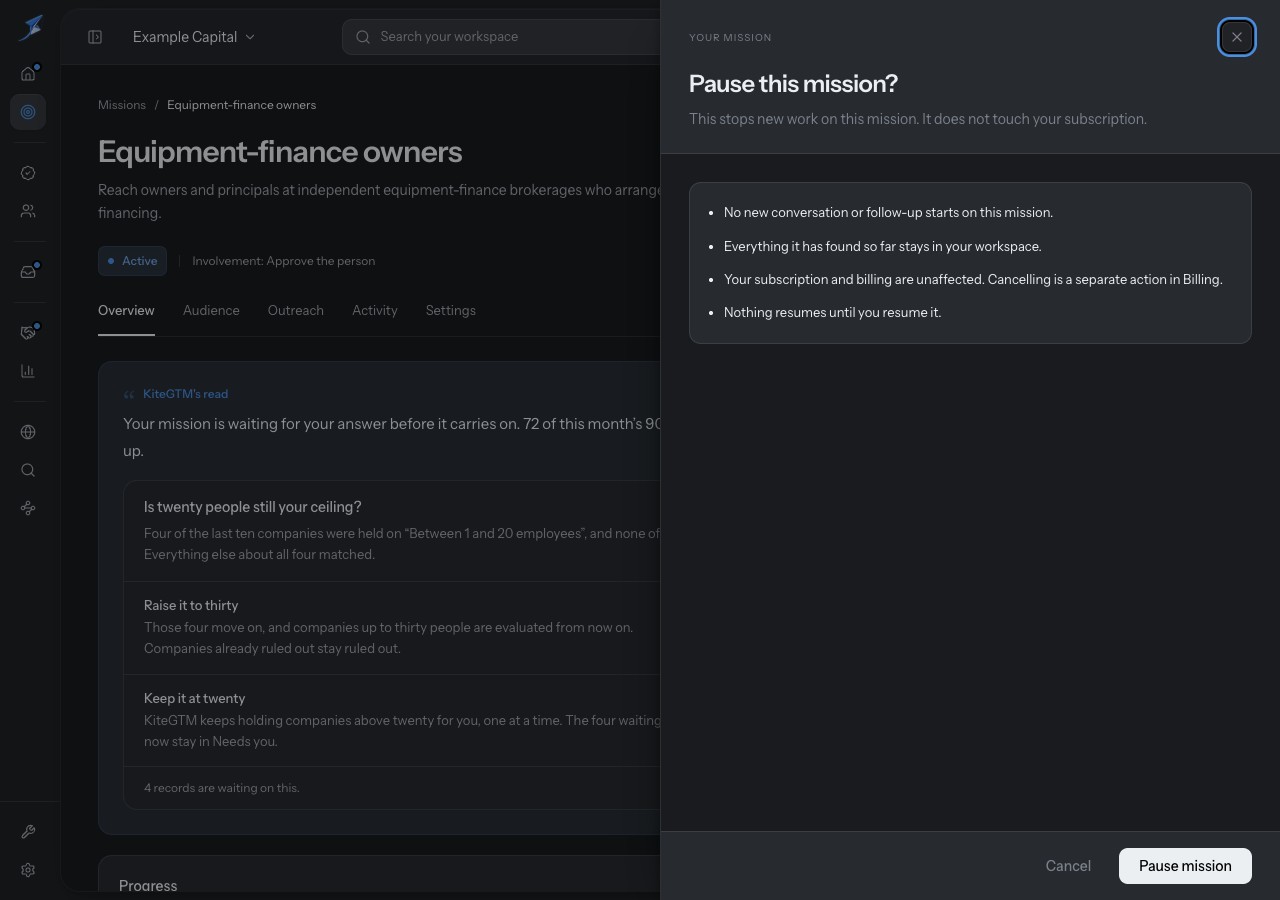Click the KiteGTM's read label
1280x900 pixels.
(x=185, y=394)
